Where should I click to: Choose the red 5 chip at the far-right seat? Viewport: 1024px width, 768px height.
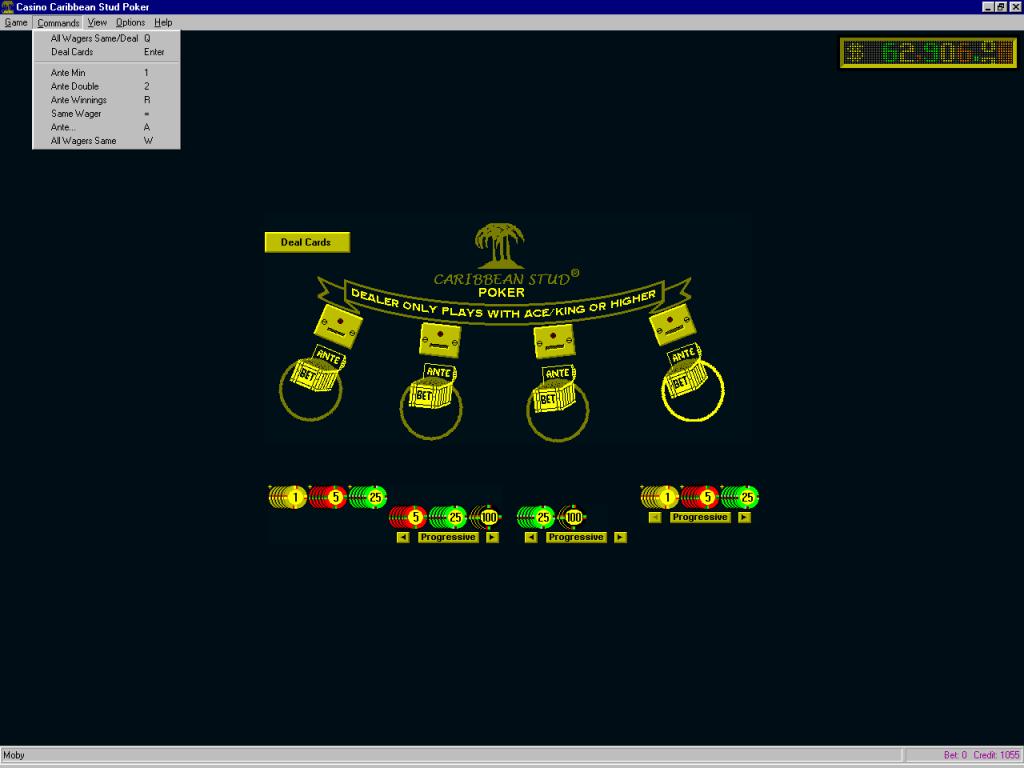(x=699, y=497)
